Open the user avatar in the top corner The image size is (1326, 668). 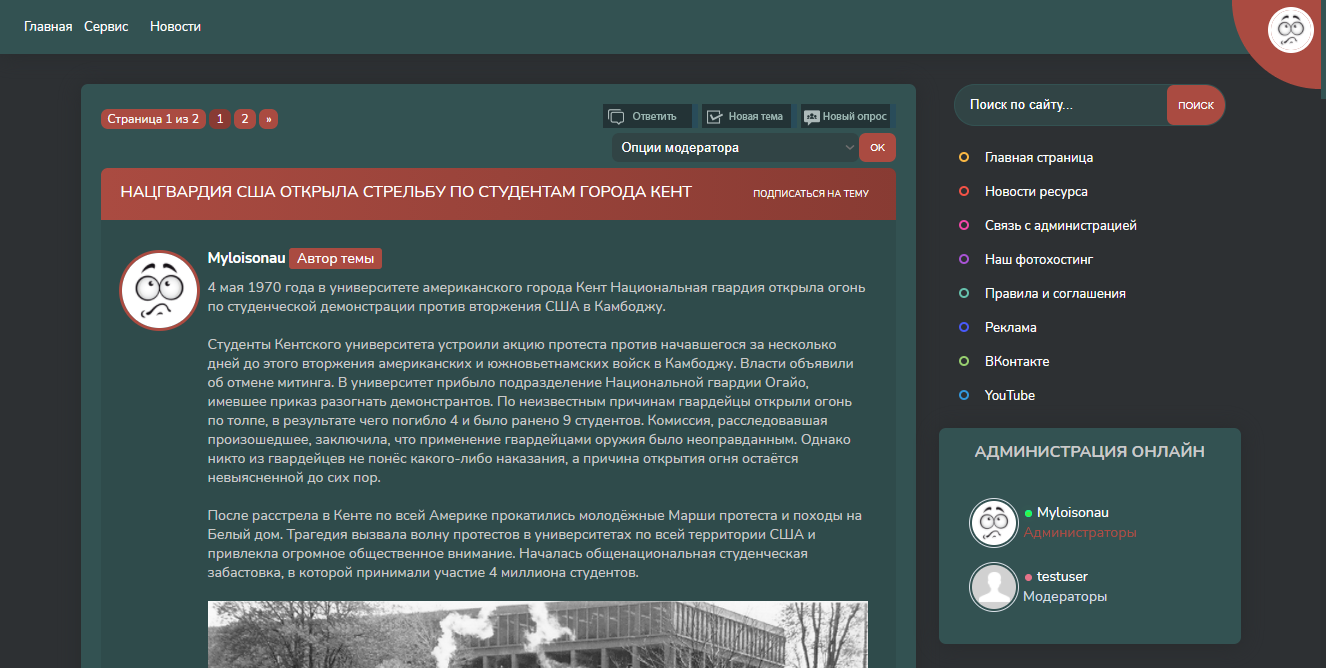click(x=1291, y=30)
